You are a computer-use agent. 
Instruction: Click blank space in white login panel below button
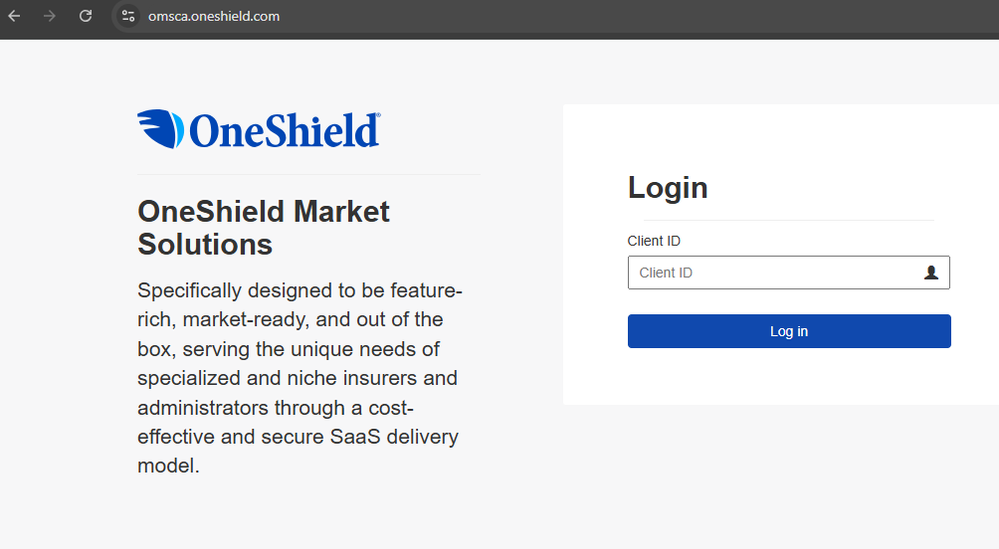pyautogui.click(x=780, y=378)
